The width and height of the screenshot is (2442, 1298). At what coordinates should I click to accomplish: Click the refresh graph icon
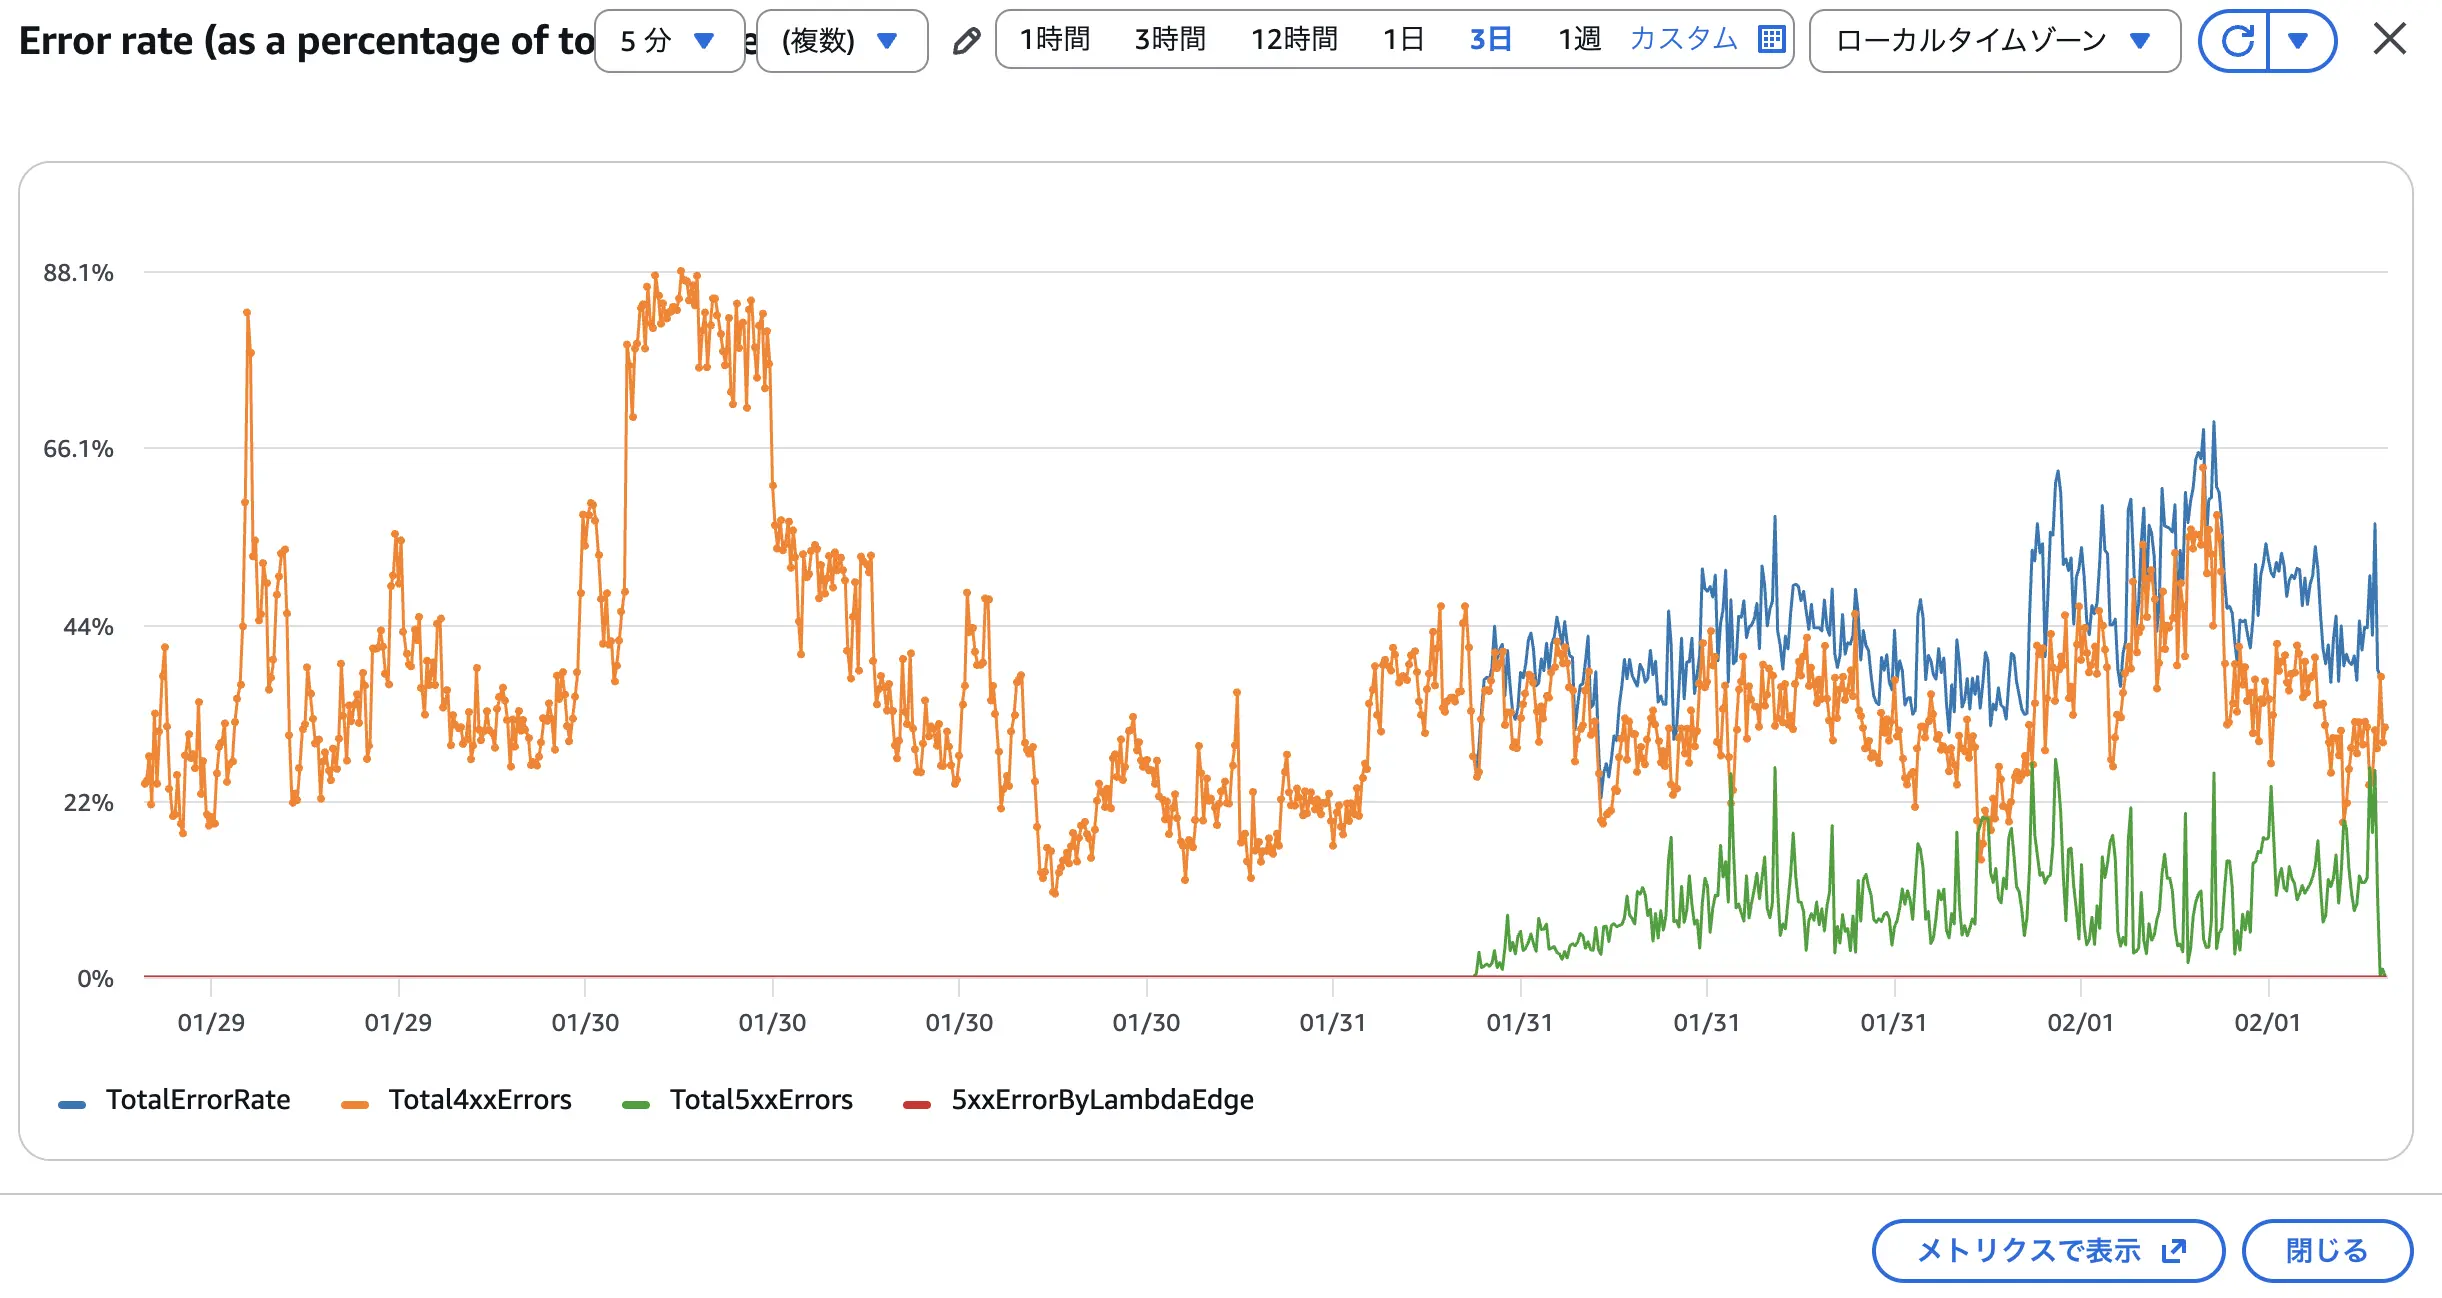point(2236,41)
